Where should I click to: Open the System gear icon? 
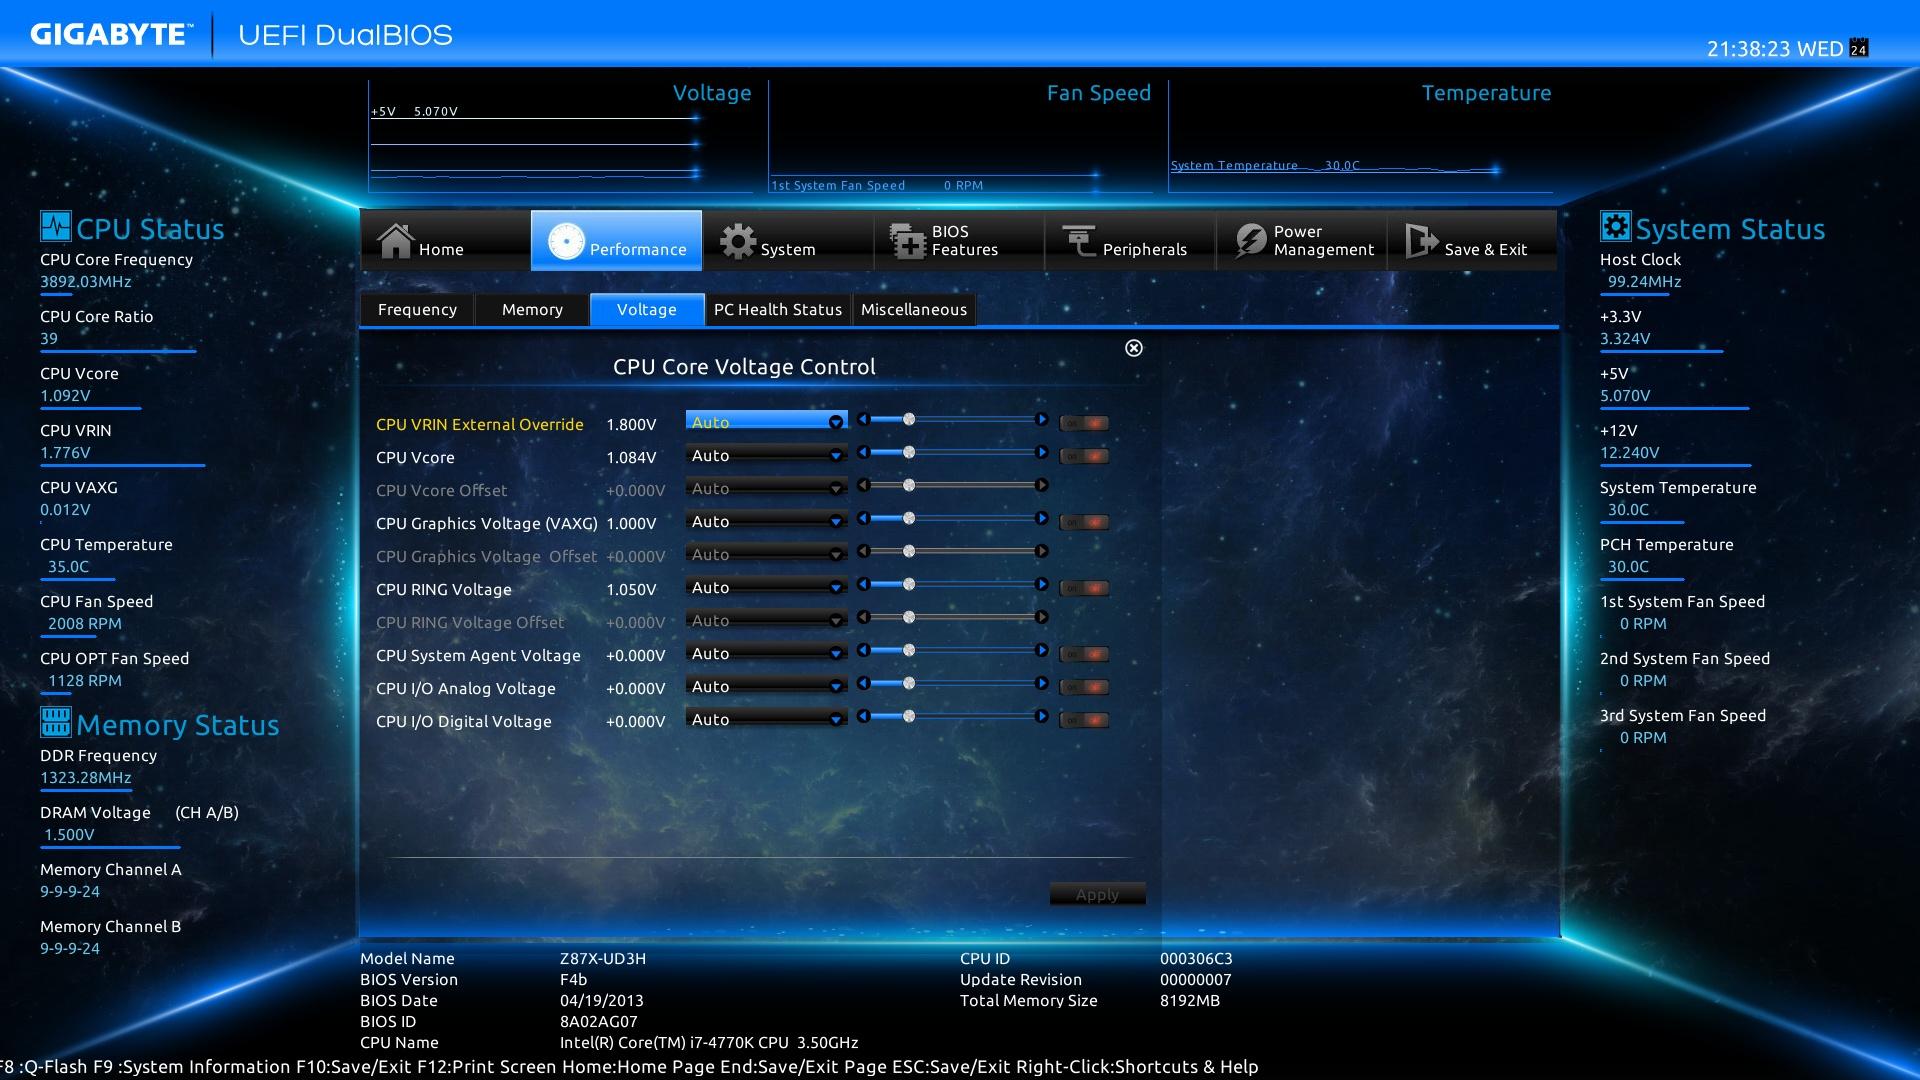[x=738, y=241]
